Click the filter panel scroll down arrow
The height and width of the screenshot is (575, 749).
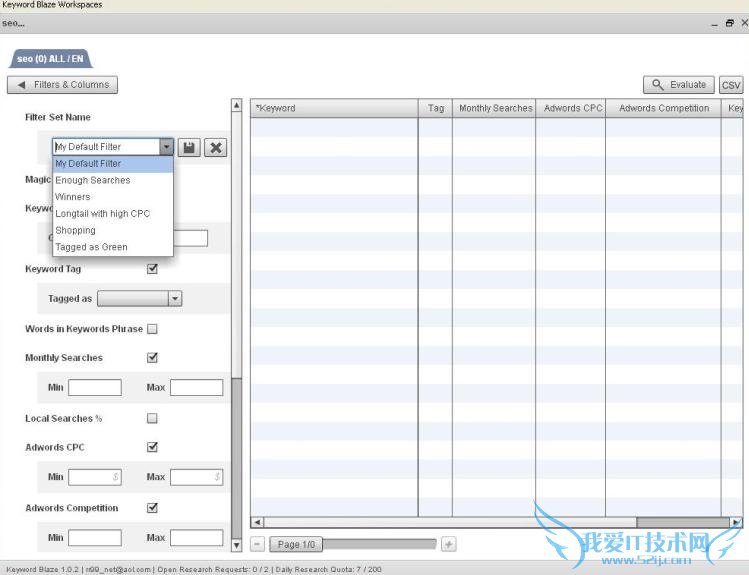(x=236, y=545)
